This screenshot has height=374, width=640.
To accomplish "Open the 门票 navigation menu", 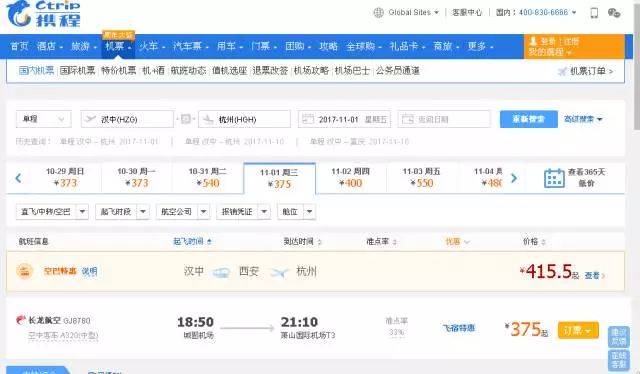I will (264, 46).
